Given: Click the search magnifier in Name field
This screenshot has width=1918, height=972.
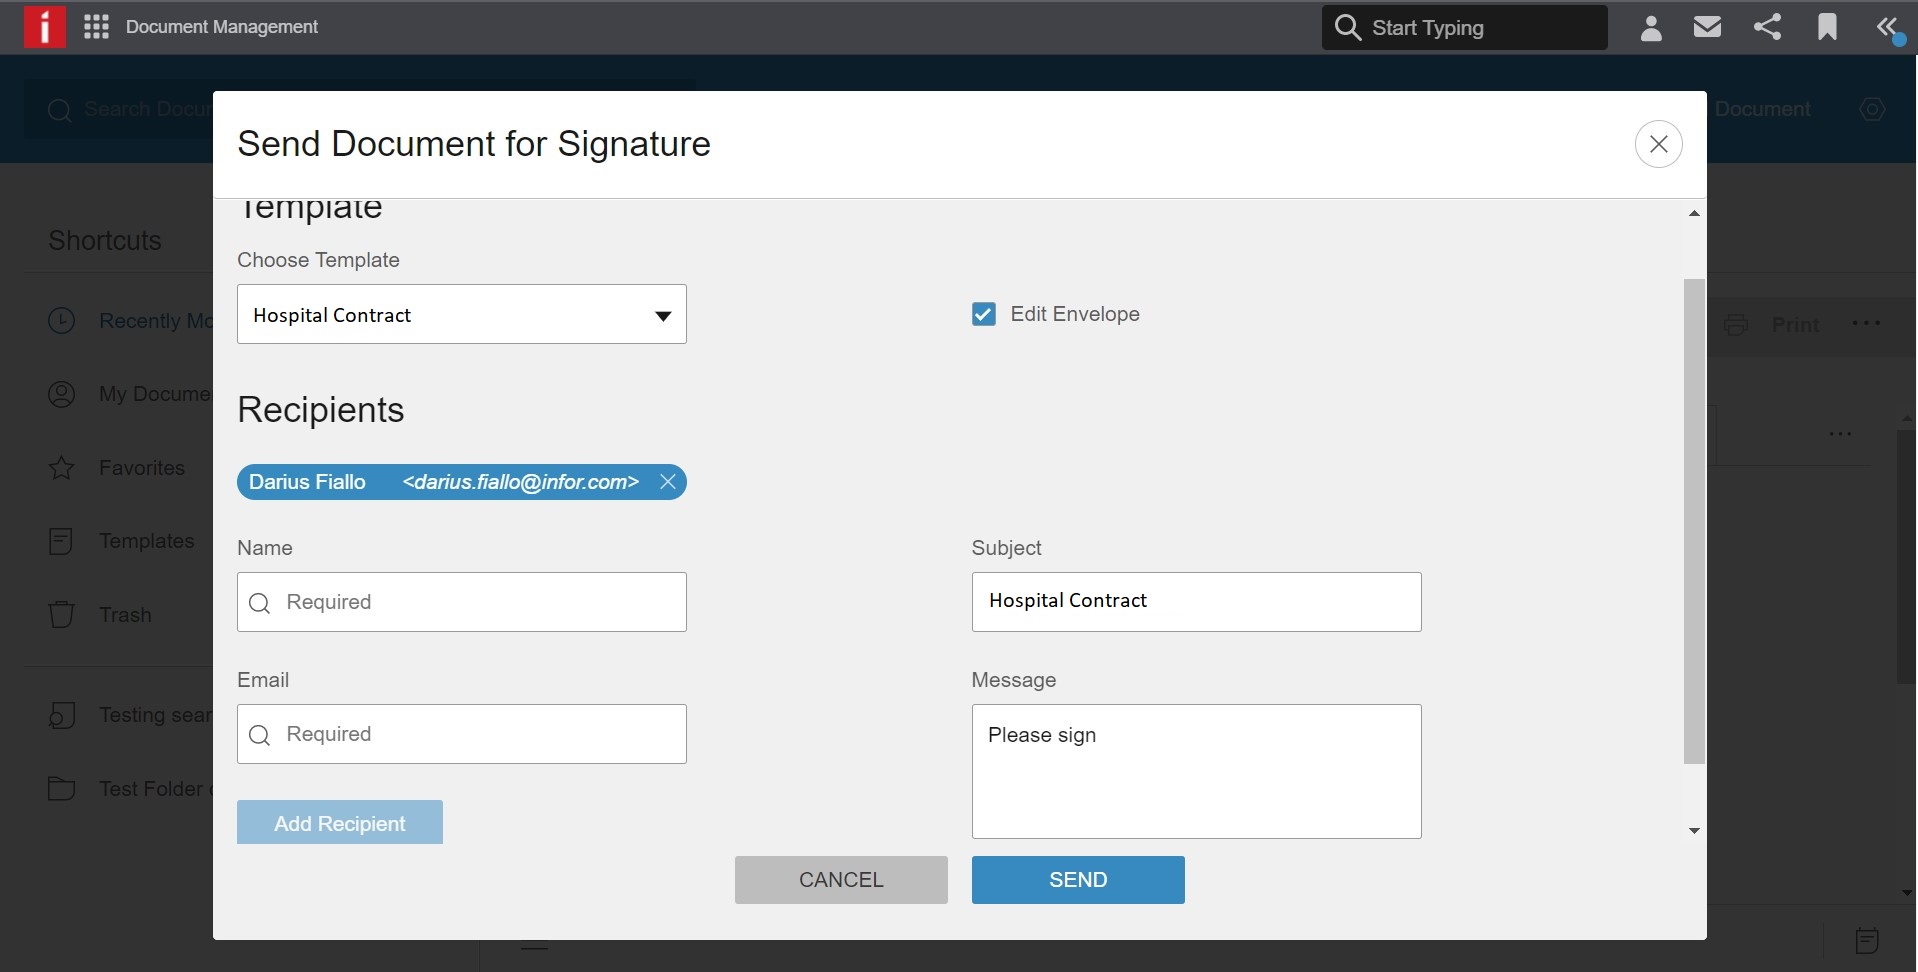Looking at the screenshot, I should [260, 603].
